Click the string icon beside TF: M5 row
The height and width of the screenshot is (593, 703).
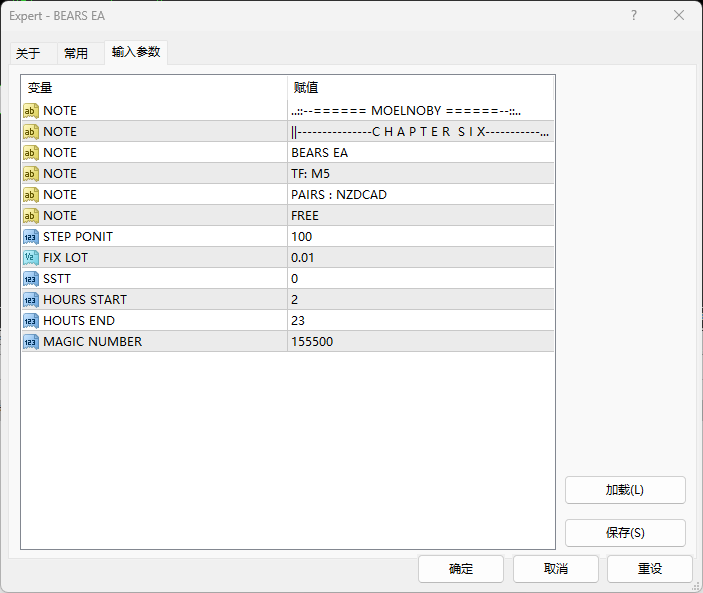31,174
